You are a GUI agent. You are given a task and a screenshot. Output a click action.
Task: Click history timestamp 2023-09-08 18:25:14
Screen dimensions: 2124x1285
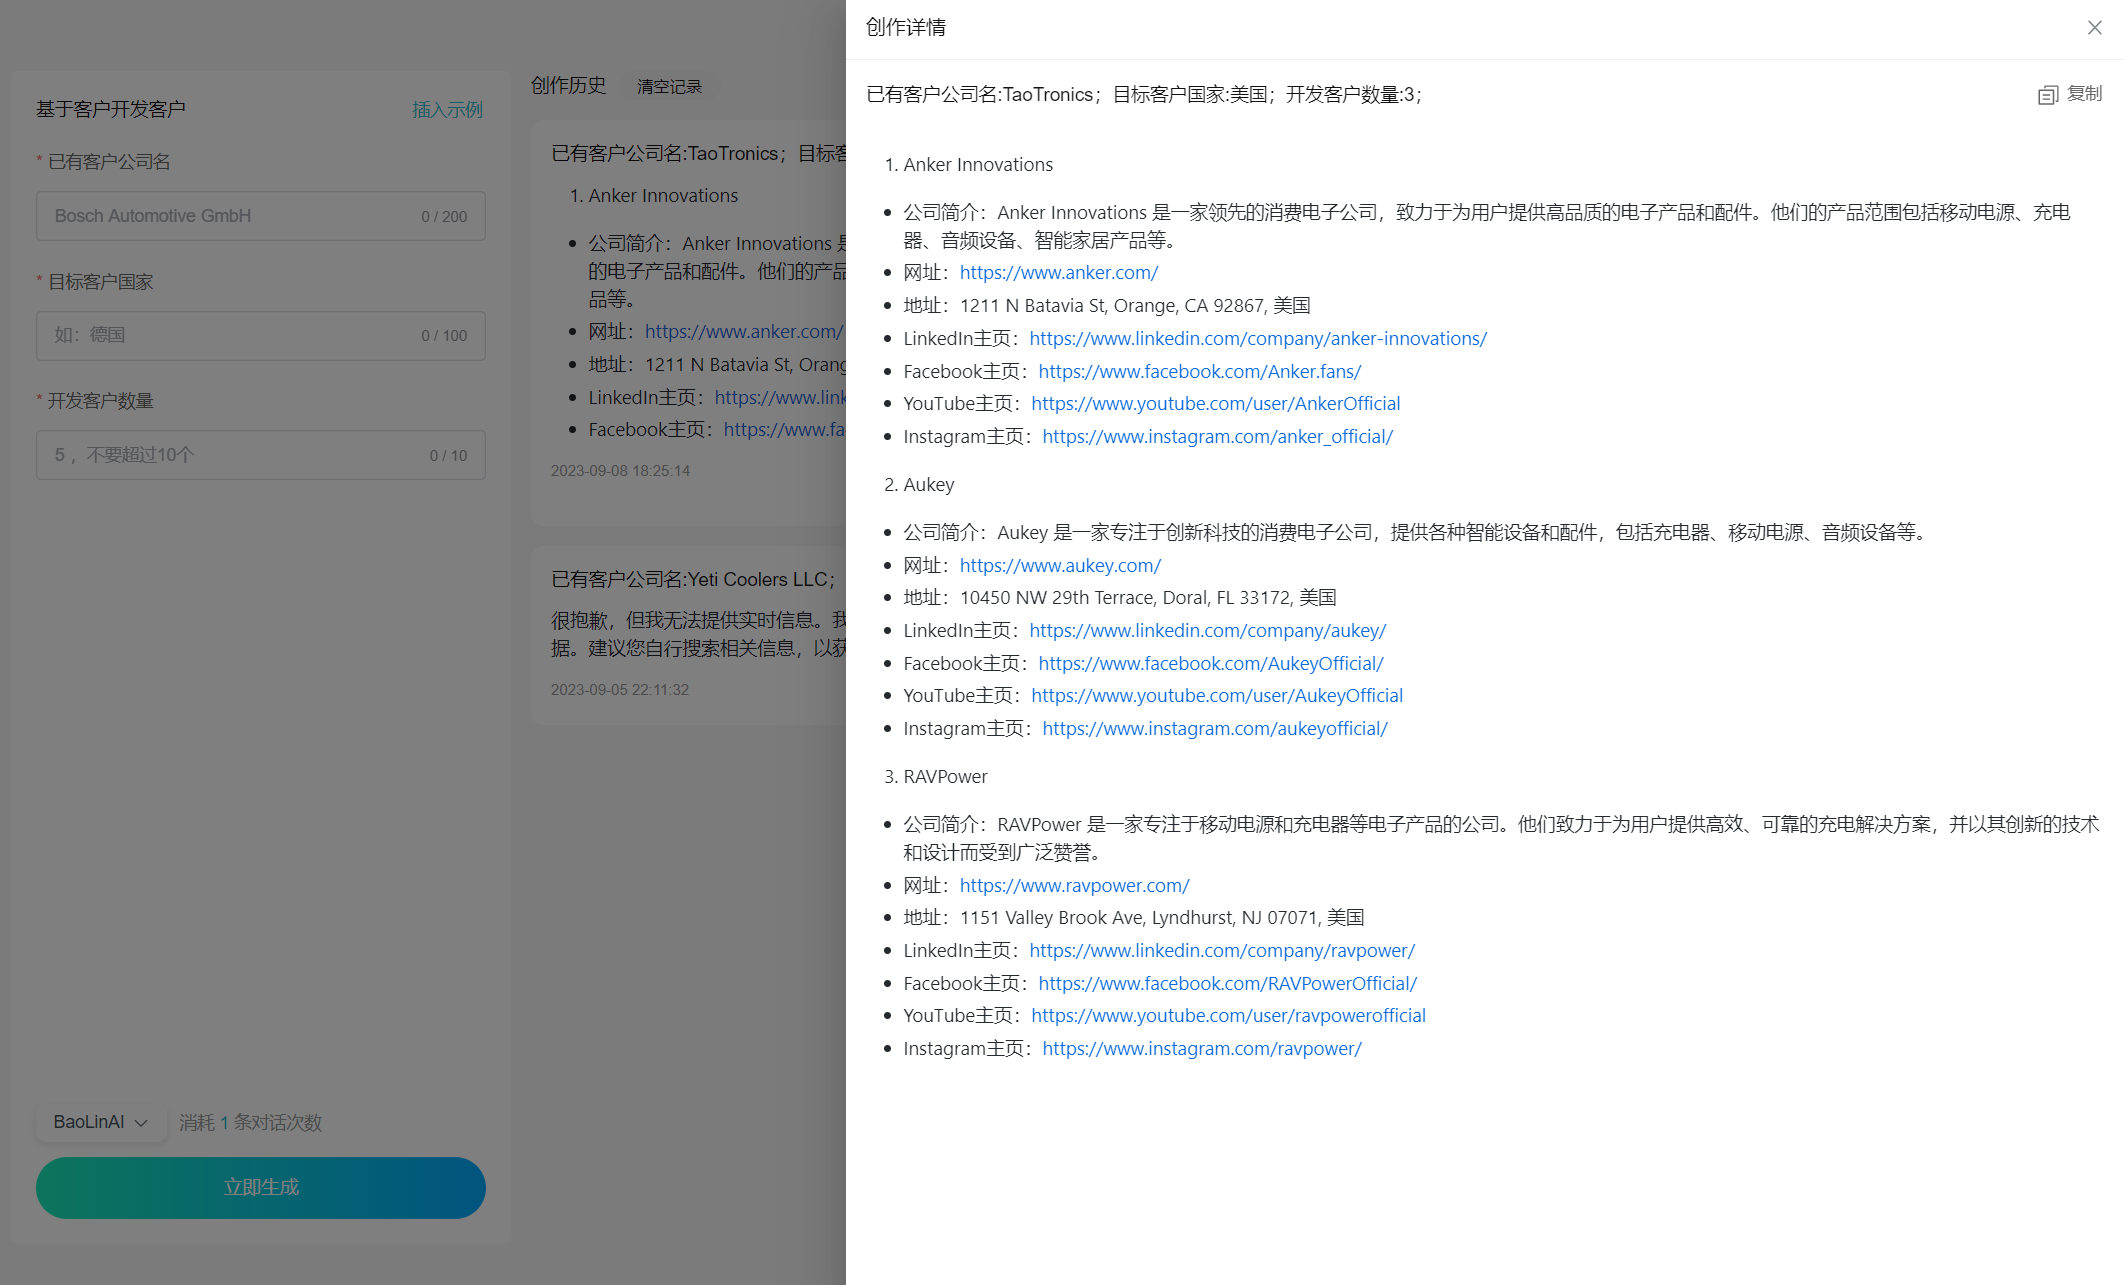point(620,471)
